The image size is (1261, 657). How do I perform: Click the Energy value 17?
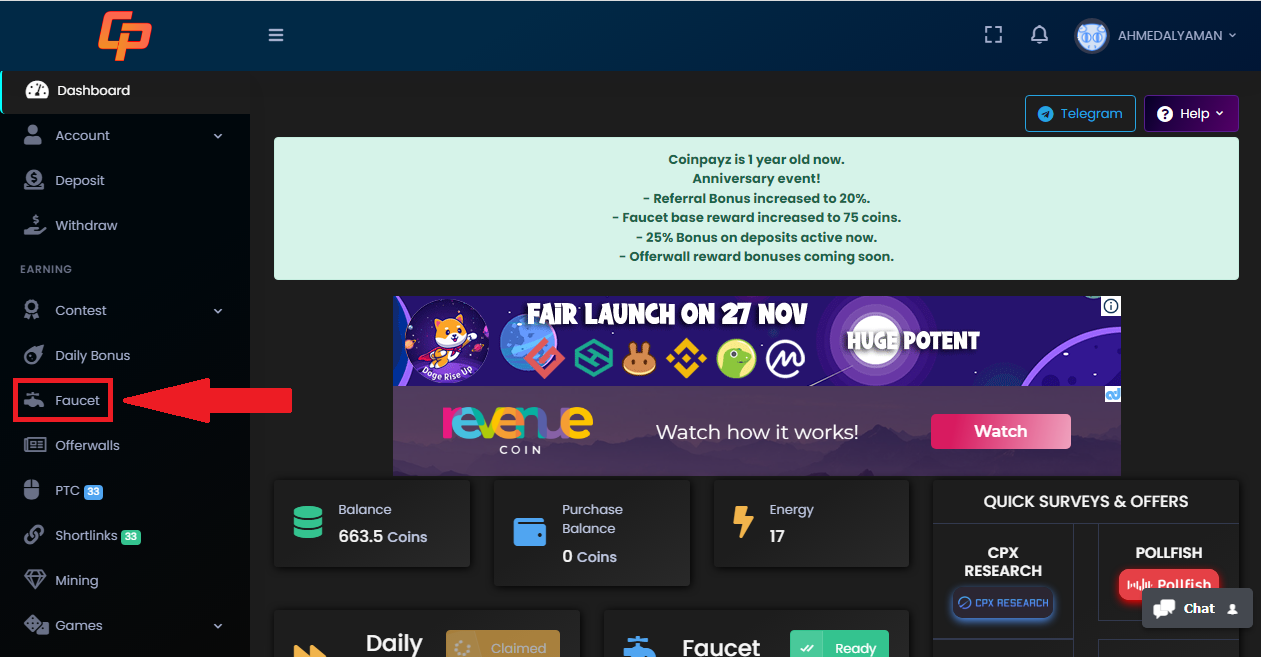pos(777,536)
